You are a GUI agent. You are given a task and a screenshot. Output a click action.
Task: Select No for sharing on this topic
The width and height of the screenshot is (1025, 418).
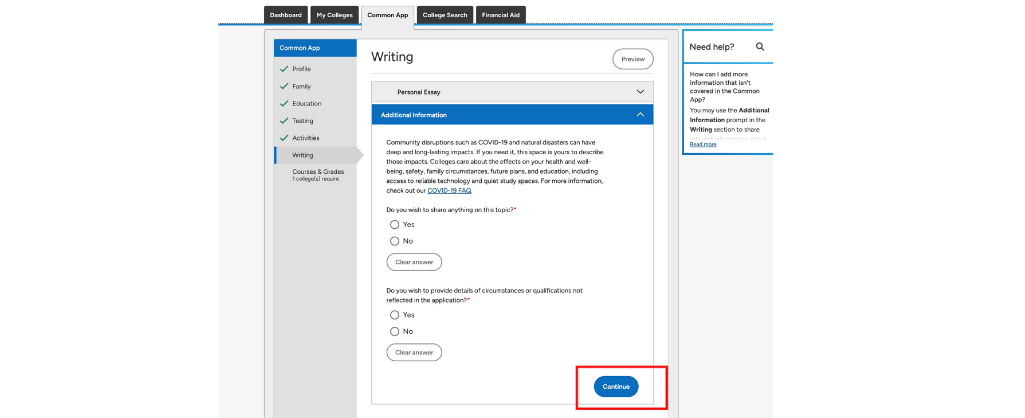tap(394, 241)
